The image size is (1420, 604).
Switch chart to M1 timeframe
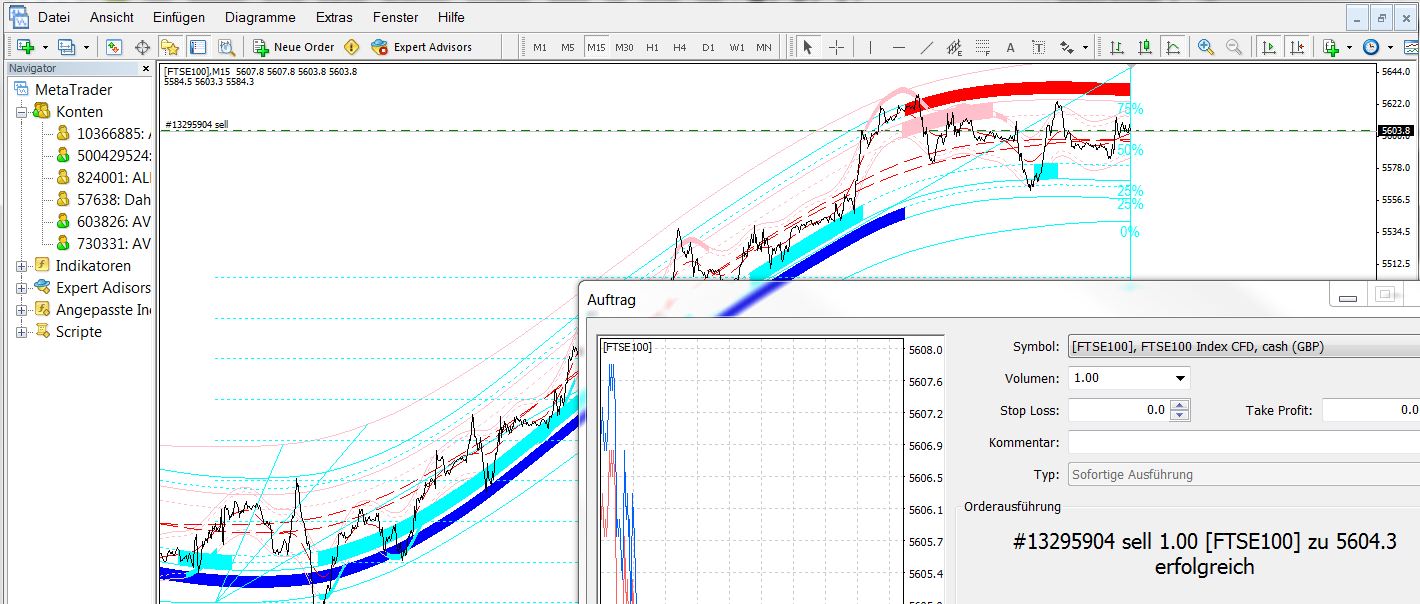coord(540,47)
